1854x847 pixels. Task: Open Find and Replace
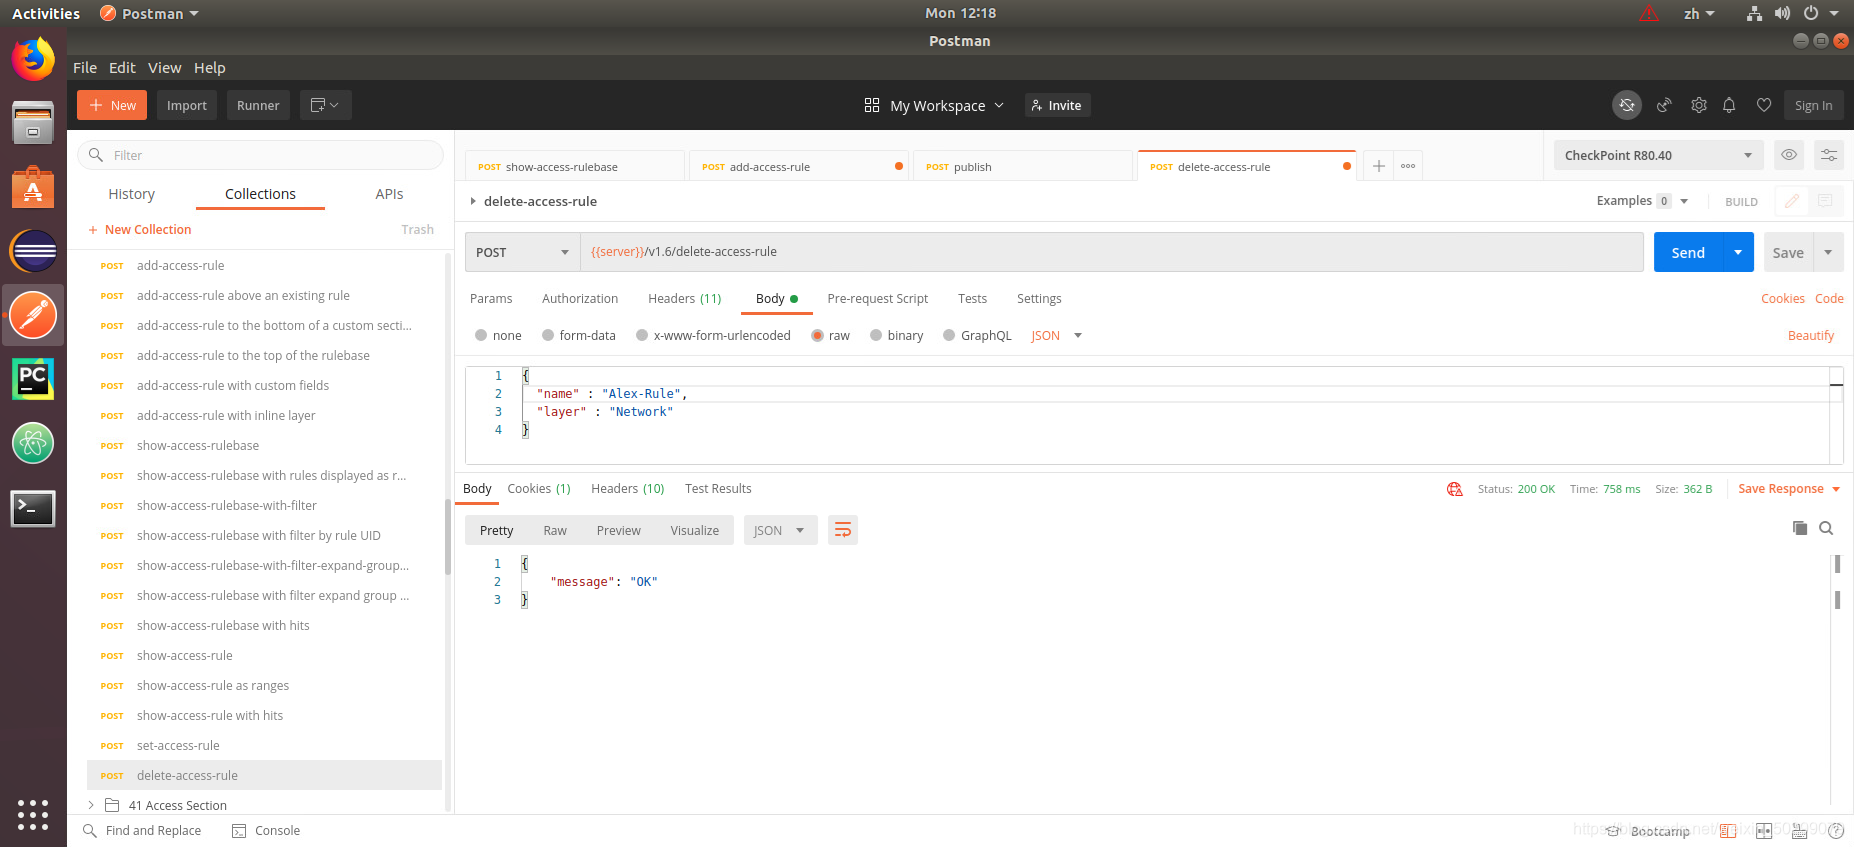coord(142,831)
